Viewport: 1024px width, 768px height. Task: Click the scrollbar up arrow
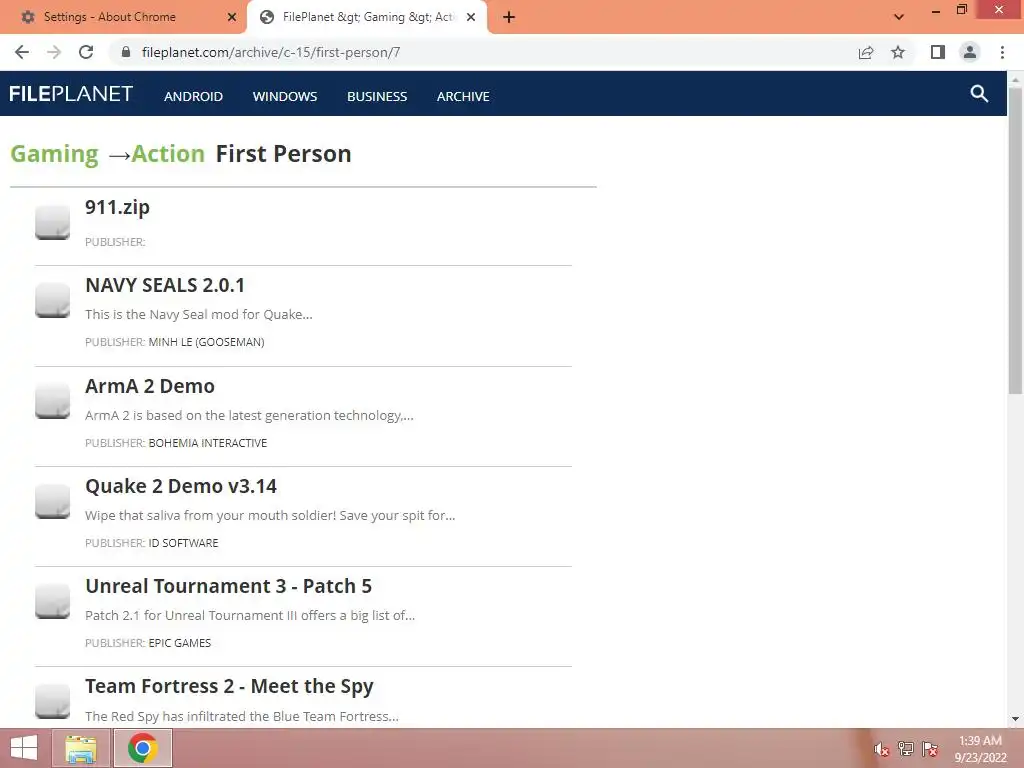point(1015,79)
